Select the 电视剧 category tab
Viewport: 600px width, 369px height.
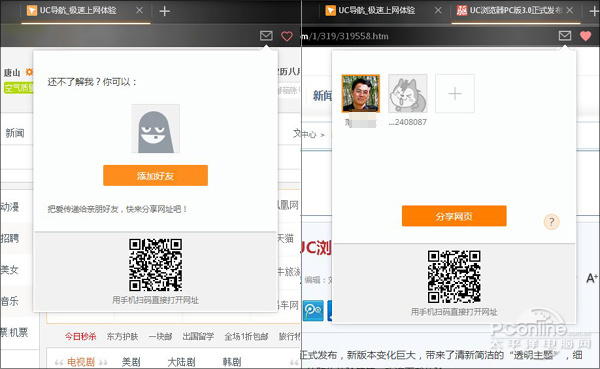[81, 362]
